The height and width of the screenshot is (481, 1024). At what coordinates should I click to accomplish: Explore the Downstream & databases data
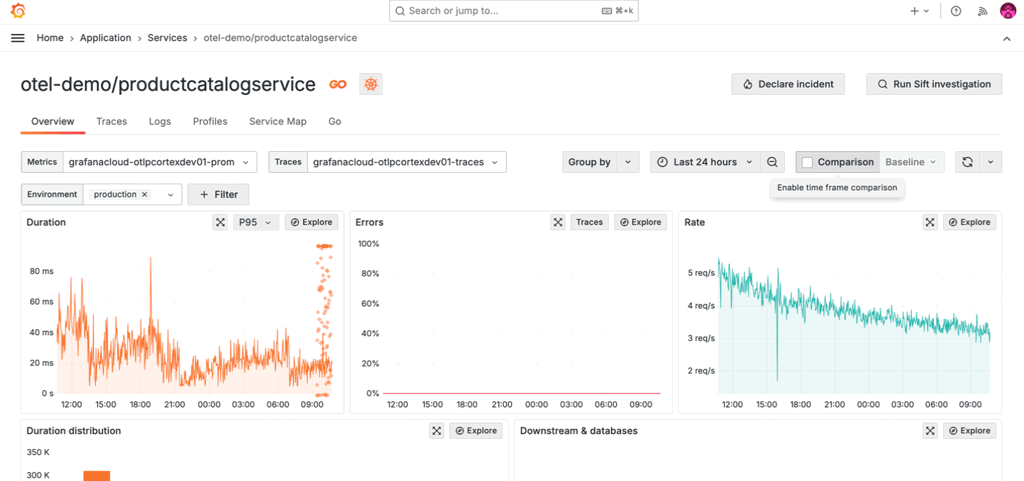tap(970, 431)
